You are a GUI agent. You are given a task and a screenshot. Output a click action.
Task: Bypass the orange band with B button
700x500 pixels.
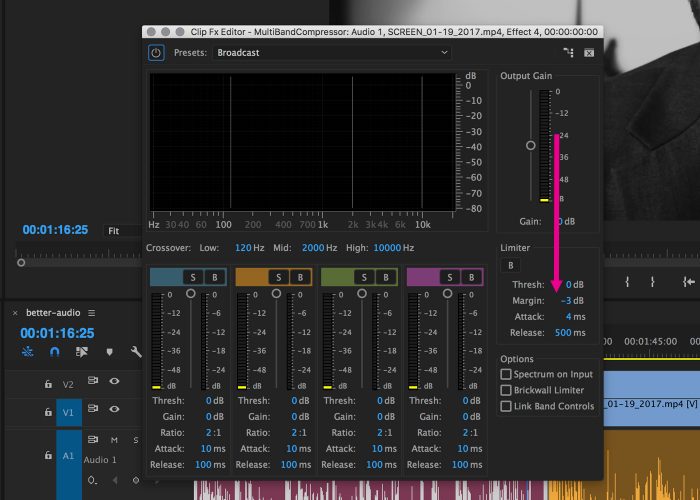click(x=299, y=276)
